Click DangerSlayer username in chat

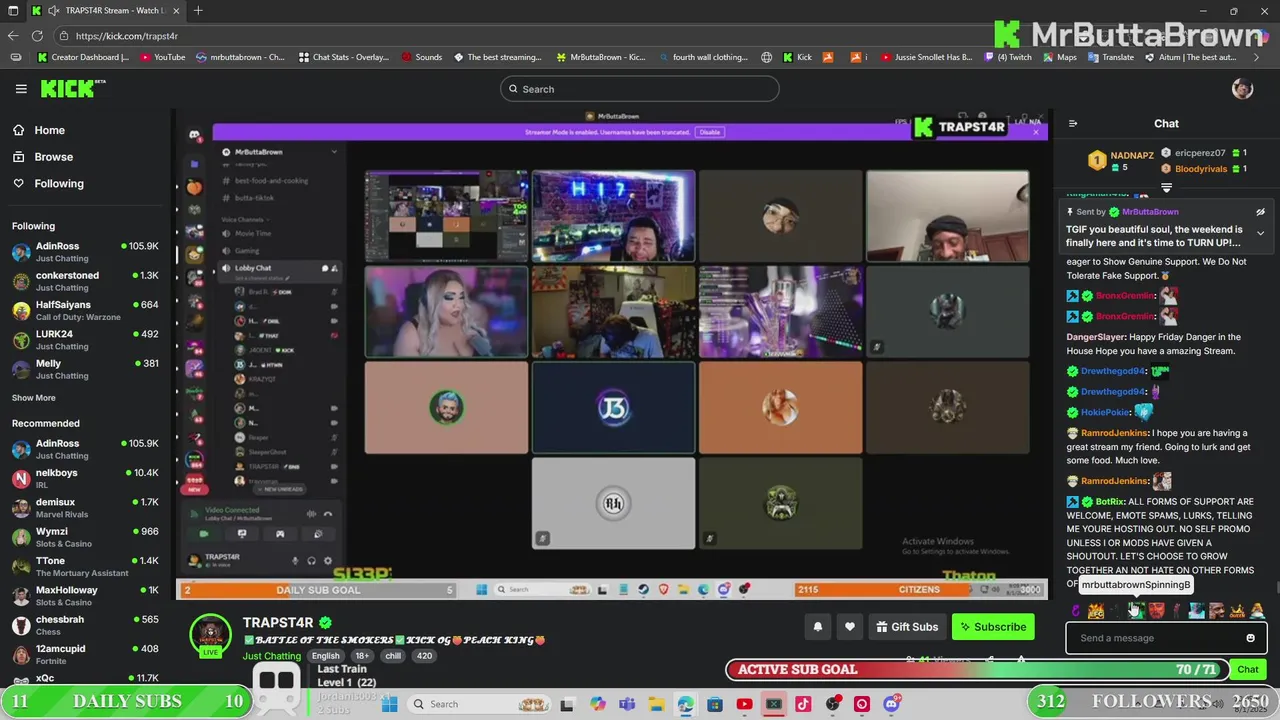(x=1096, y=337)
